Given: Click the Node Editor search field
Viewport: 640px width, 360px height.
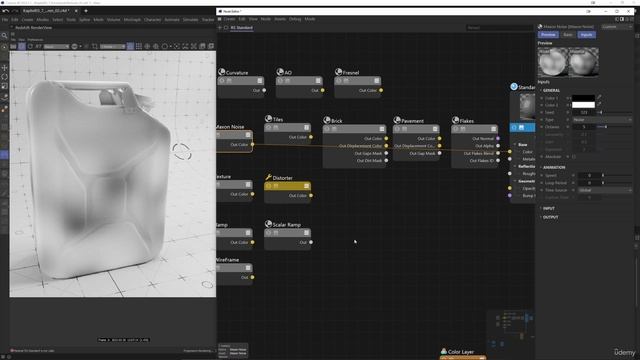Looking at the screenshot, I should 499,28.
